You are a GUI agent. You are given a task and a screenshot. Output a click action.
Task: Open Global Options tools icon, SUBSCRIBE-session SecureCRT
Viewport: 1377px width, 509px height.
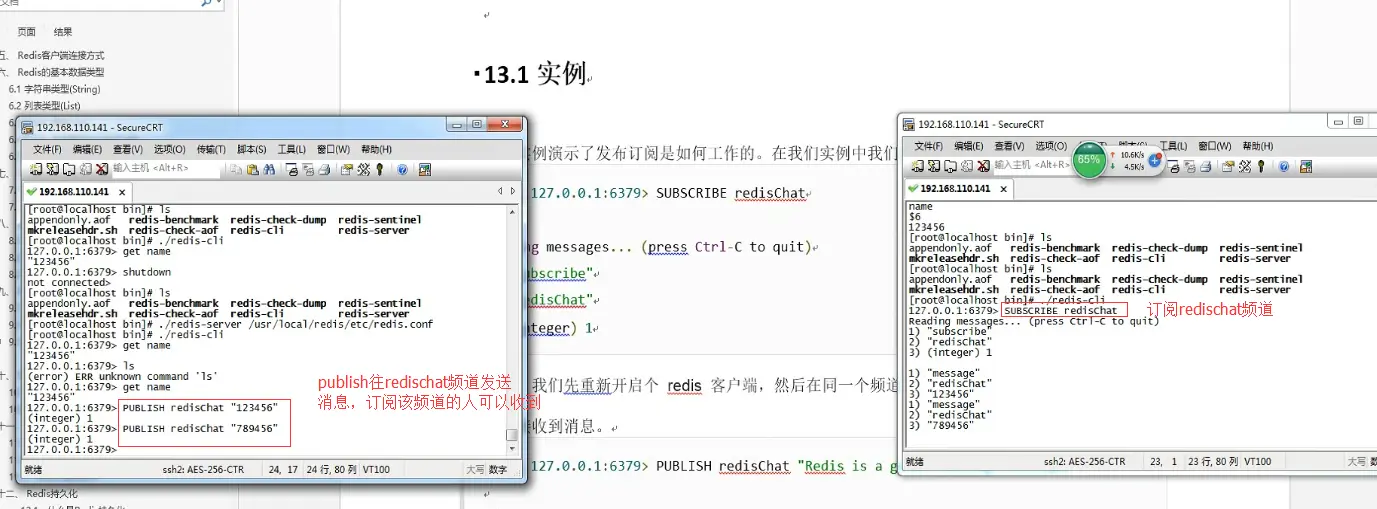[1243, 167]
